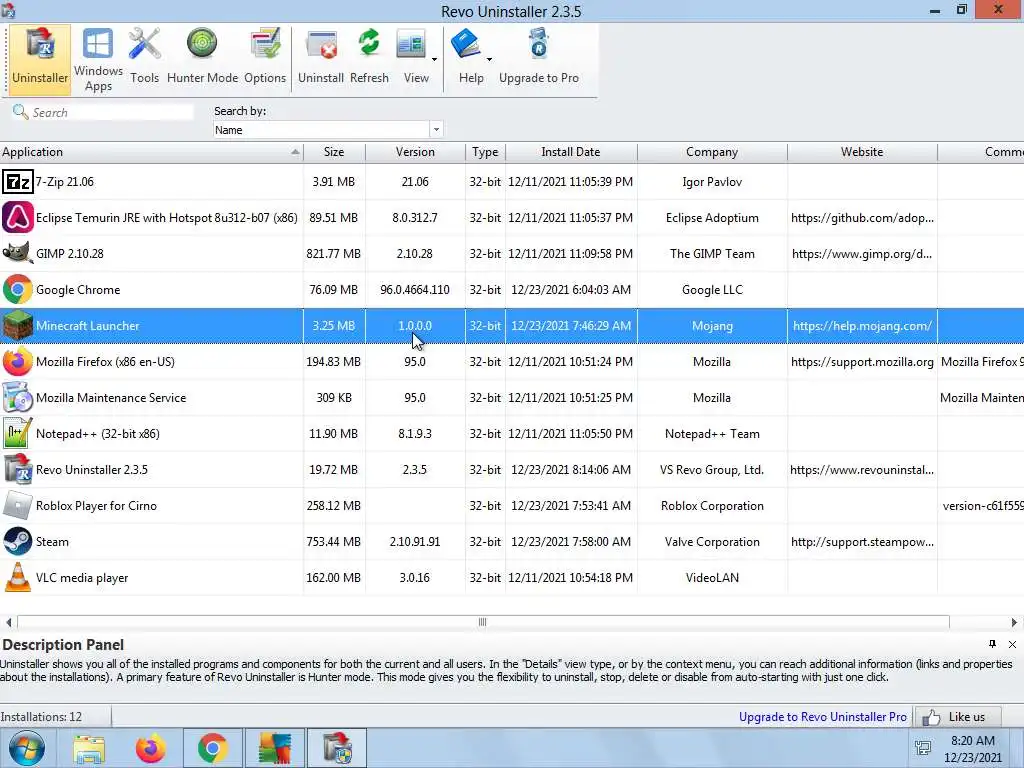This screenshot has width=1024, height=768.
Task: Sort by the Company column header
Action: (712, 152)
